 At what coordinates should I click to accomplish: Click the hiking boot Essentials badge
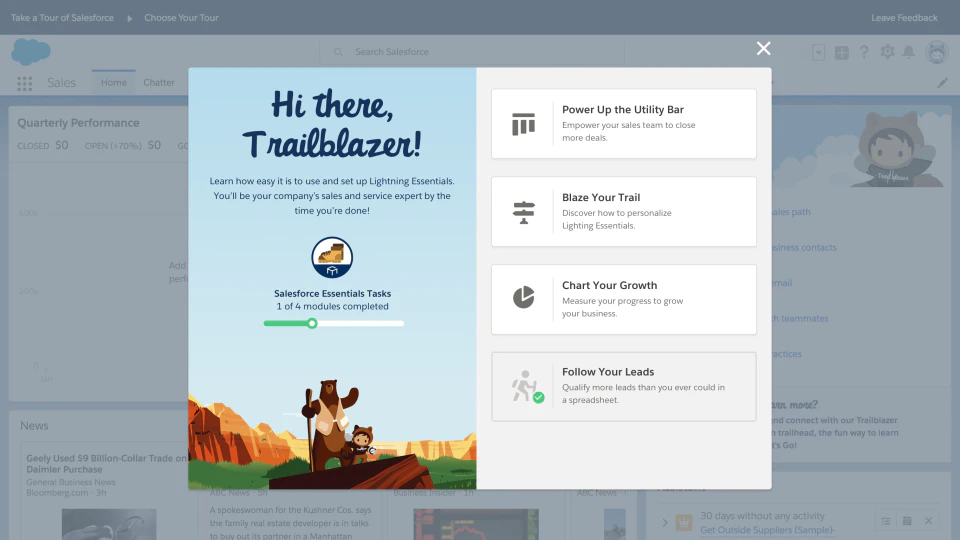tap(332, 258)
